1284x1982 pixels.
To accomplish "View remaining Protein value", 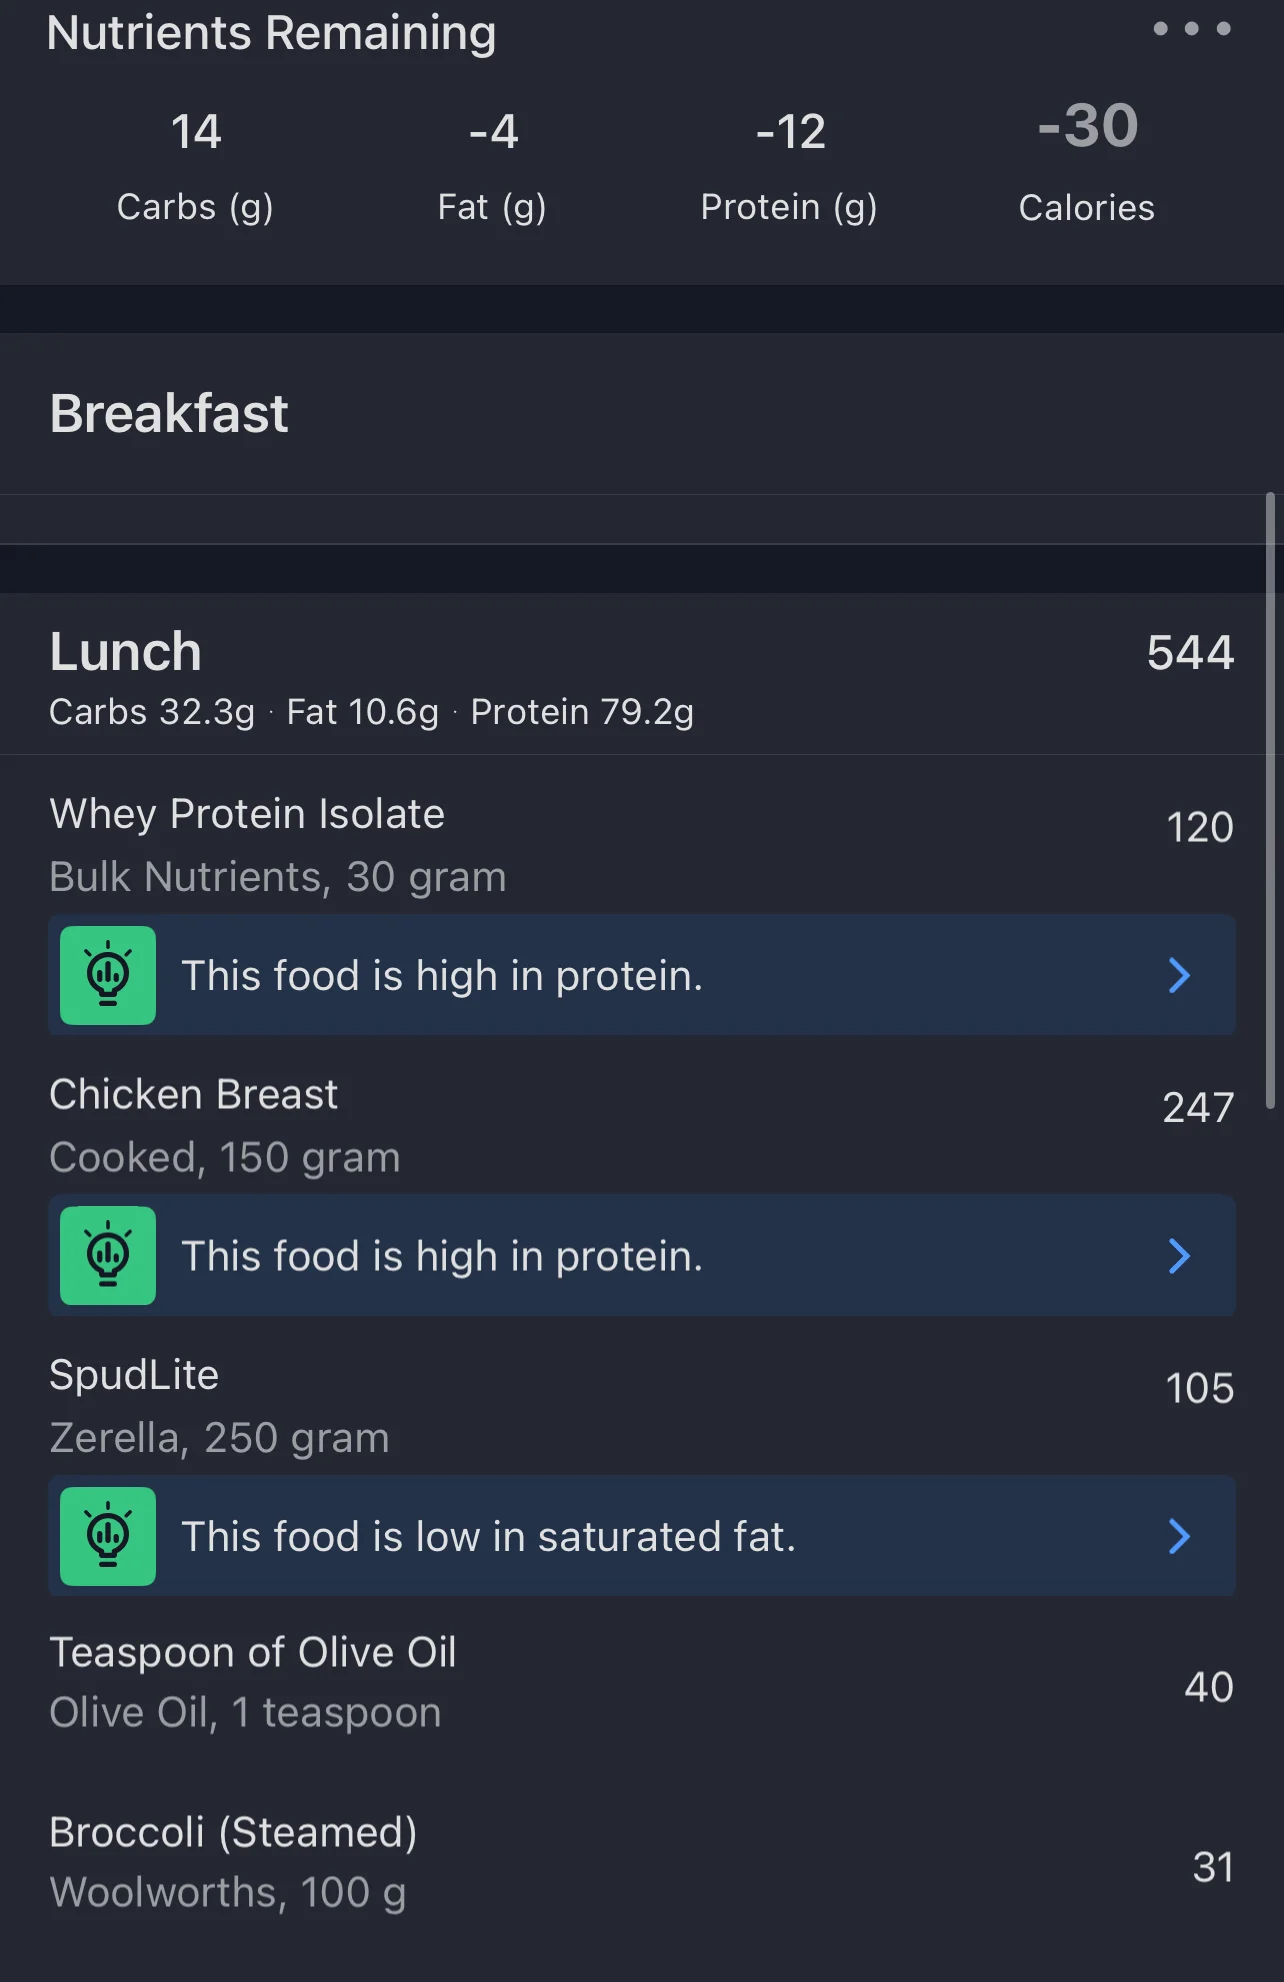I will (x=790, y=132).
